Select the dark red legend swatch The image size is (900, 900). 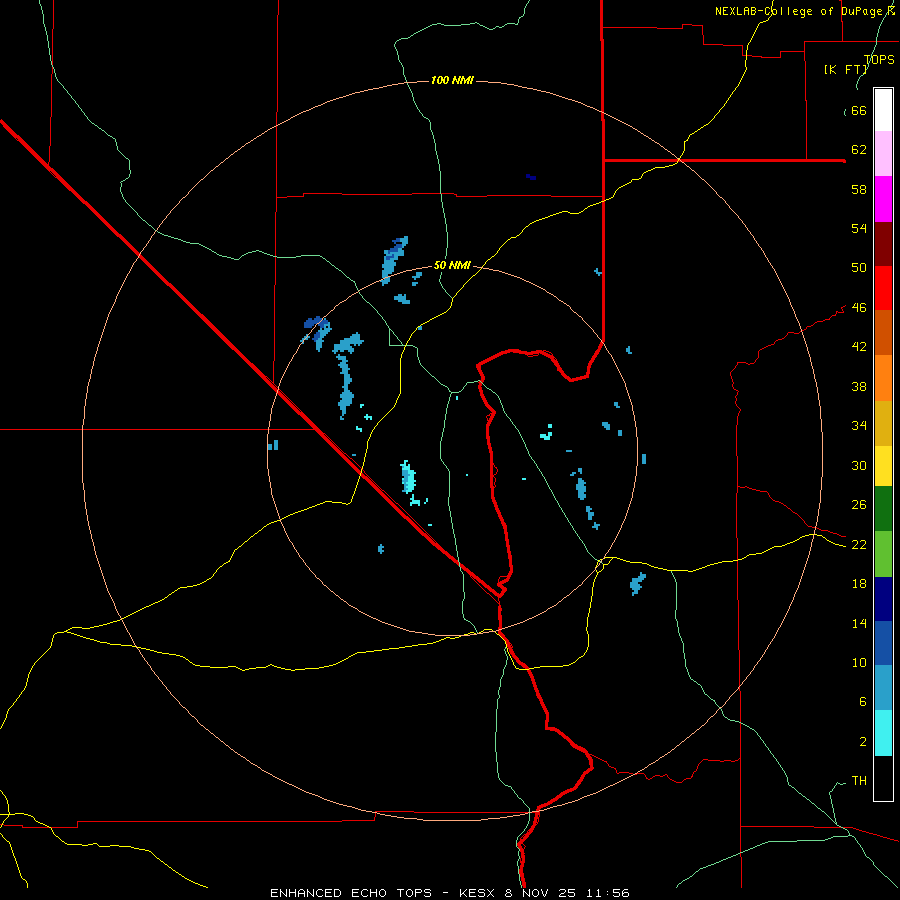883,243
